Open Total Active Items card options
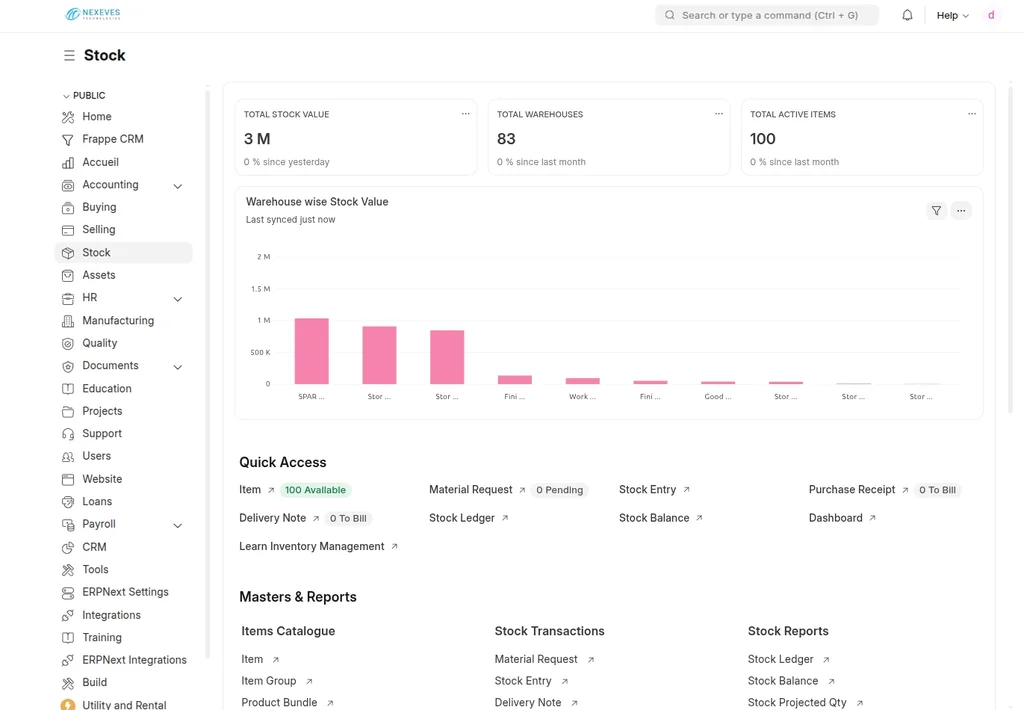This screenshot has height=710, width=1024. click(972, 114)
